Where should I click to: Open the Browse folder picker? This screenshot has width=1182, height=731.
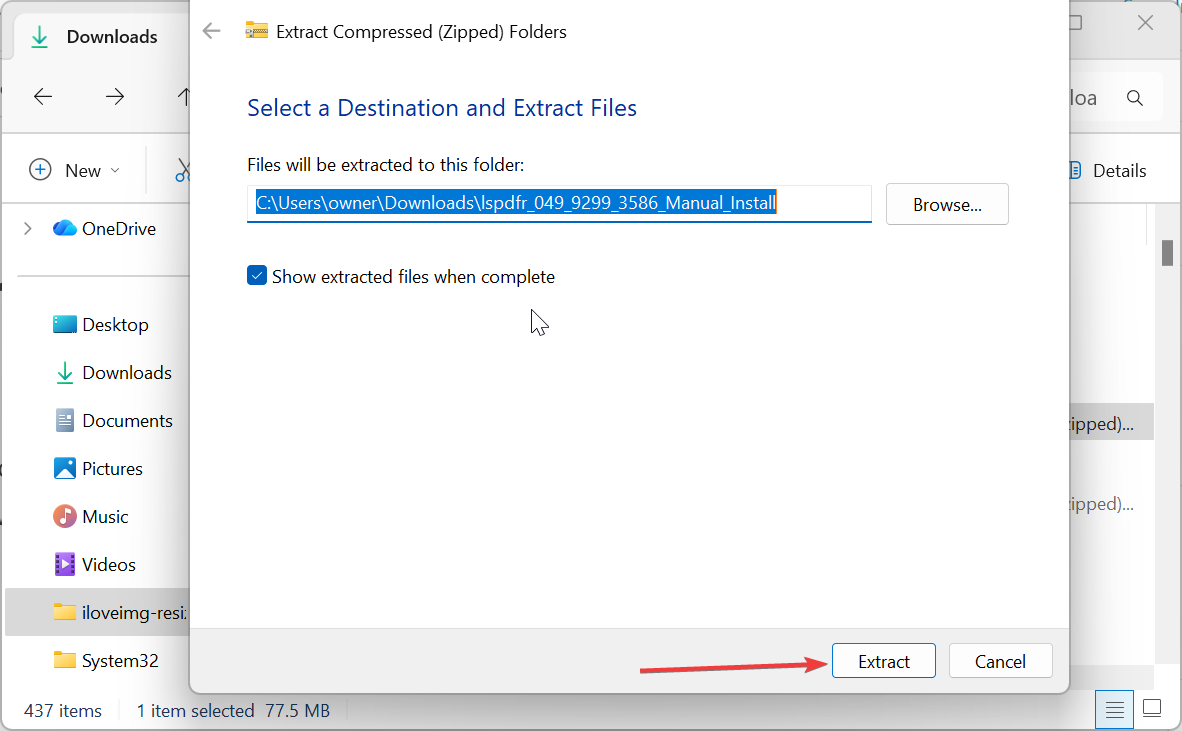[x=946, y=205]
